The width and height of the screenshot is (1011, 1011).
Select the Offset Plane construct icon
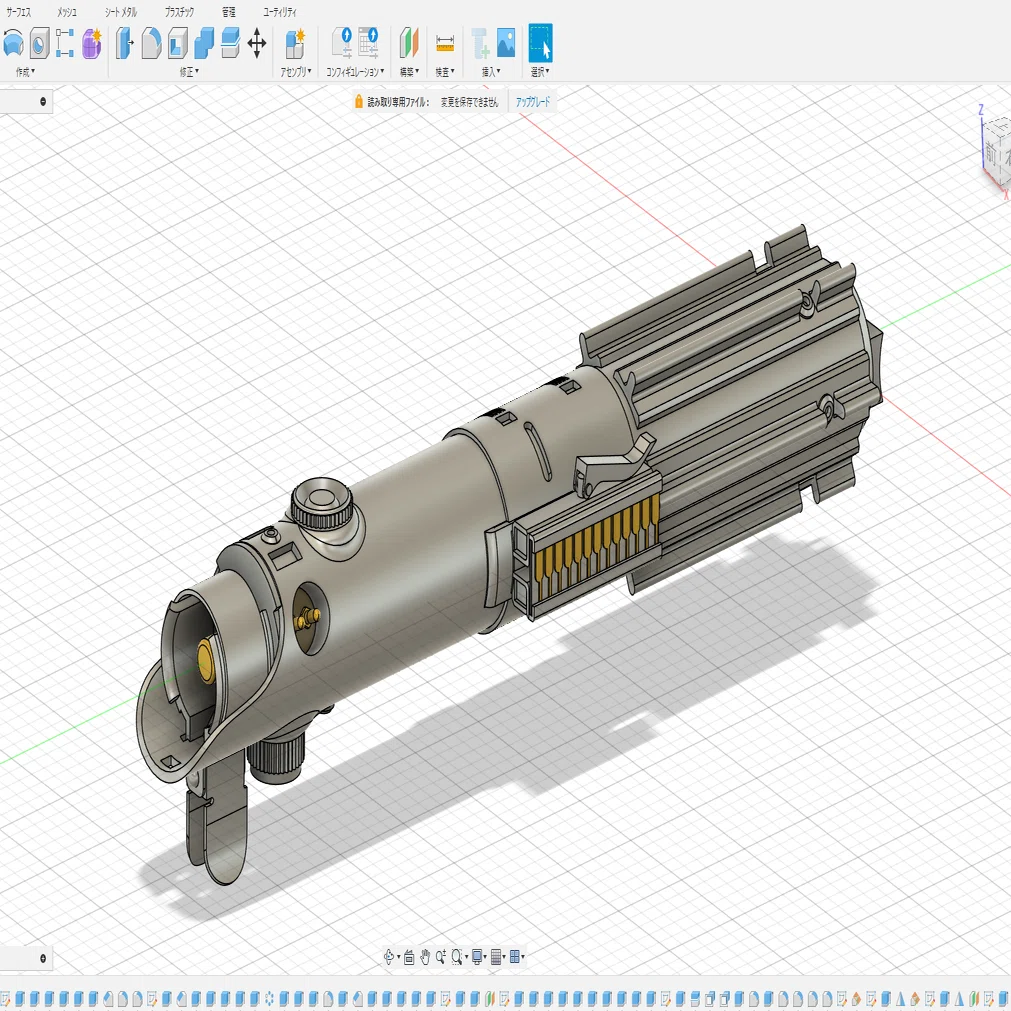click(x=409, y=43)
